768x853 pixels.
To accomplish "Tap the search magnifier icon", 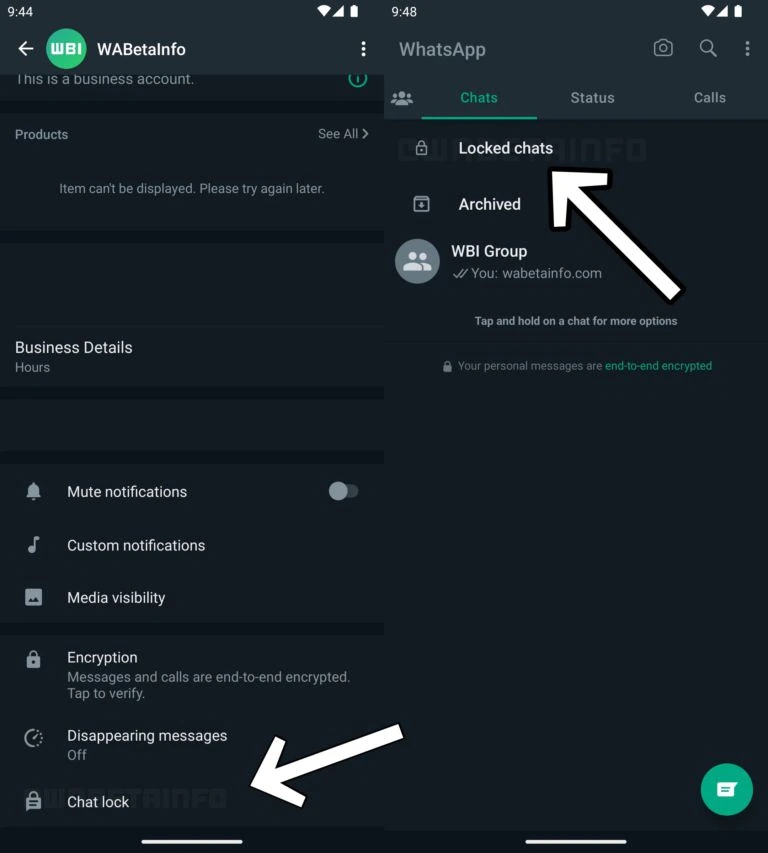I will (708, 48).
